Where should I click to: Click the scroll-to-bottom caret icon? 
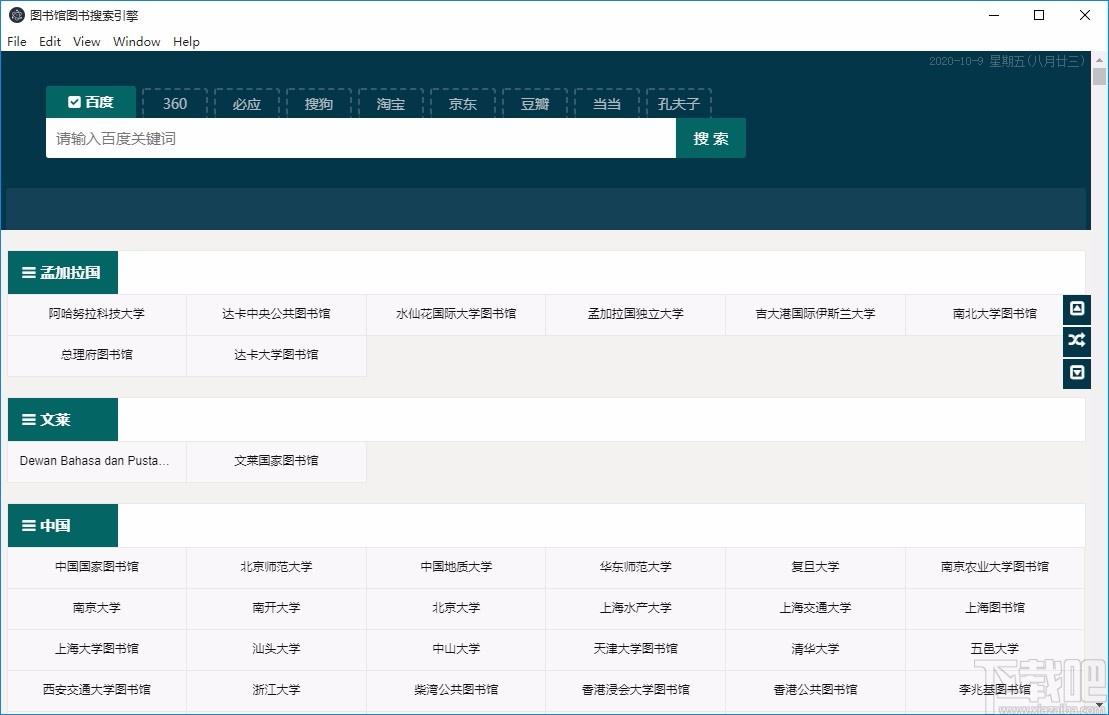click(x=1076, y=373)
